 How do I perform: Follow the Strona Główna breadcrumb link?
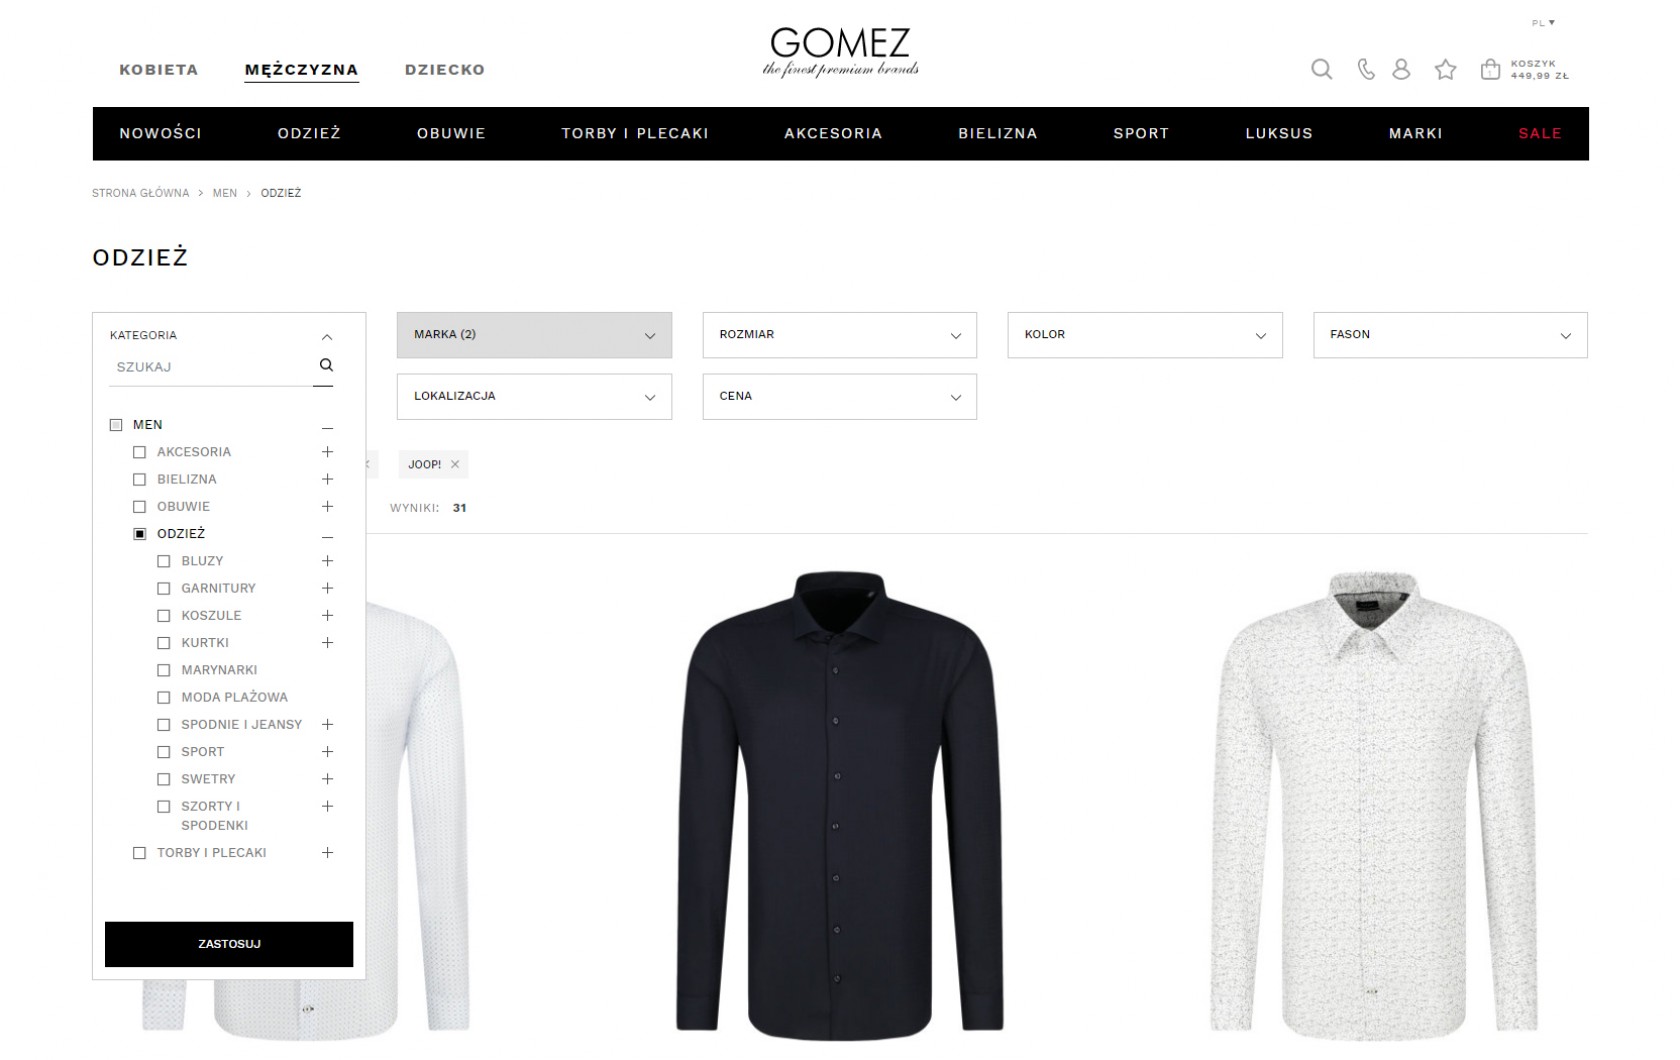pos(140,193)
